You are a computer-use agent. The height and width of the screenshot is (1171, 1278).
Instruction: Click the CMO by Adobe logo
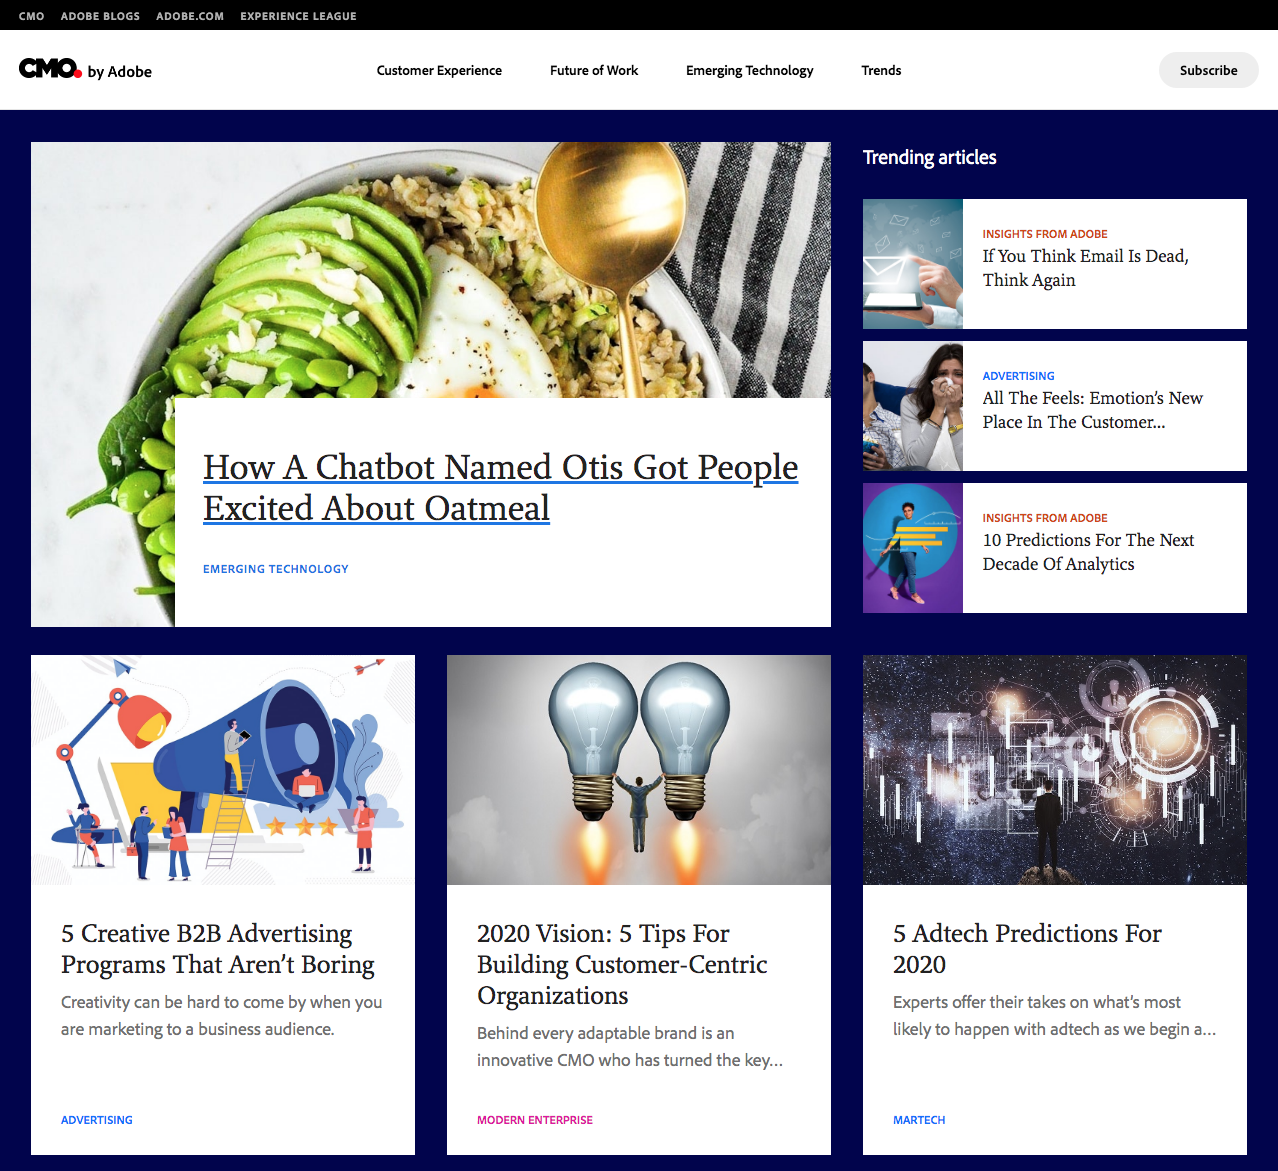[85, 70]
